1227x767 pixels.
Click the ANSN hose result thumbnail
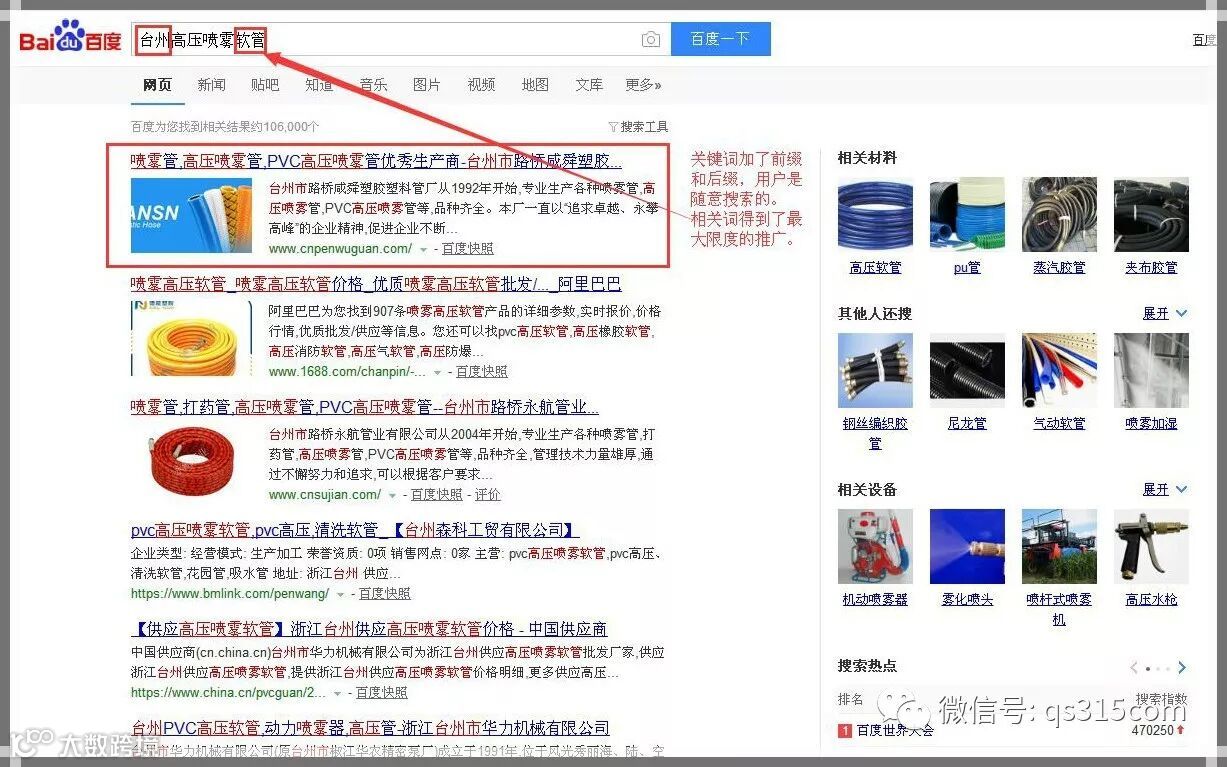pyautogui.click(x=191, y=215)
